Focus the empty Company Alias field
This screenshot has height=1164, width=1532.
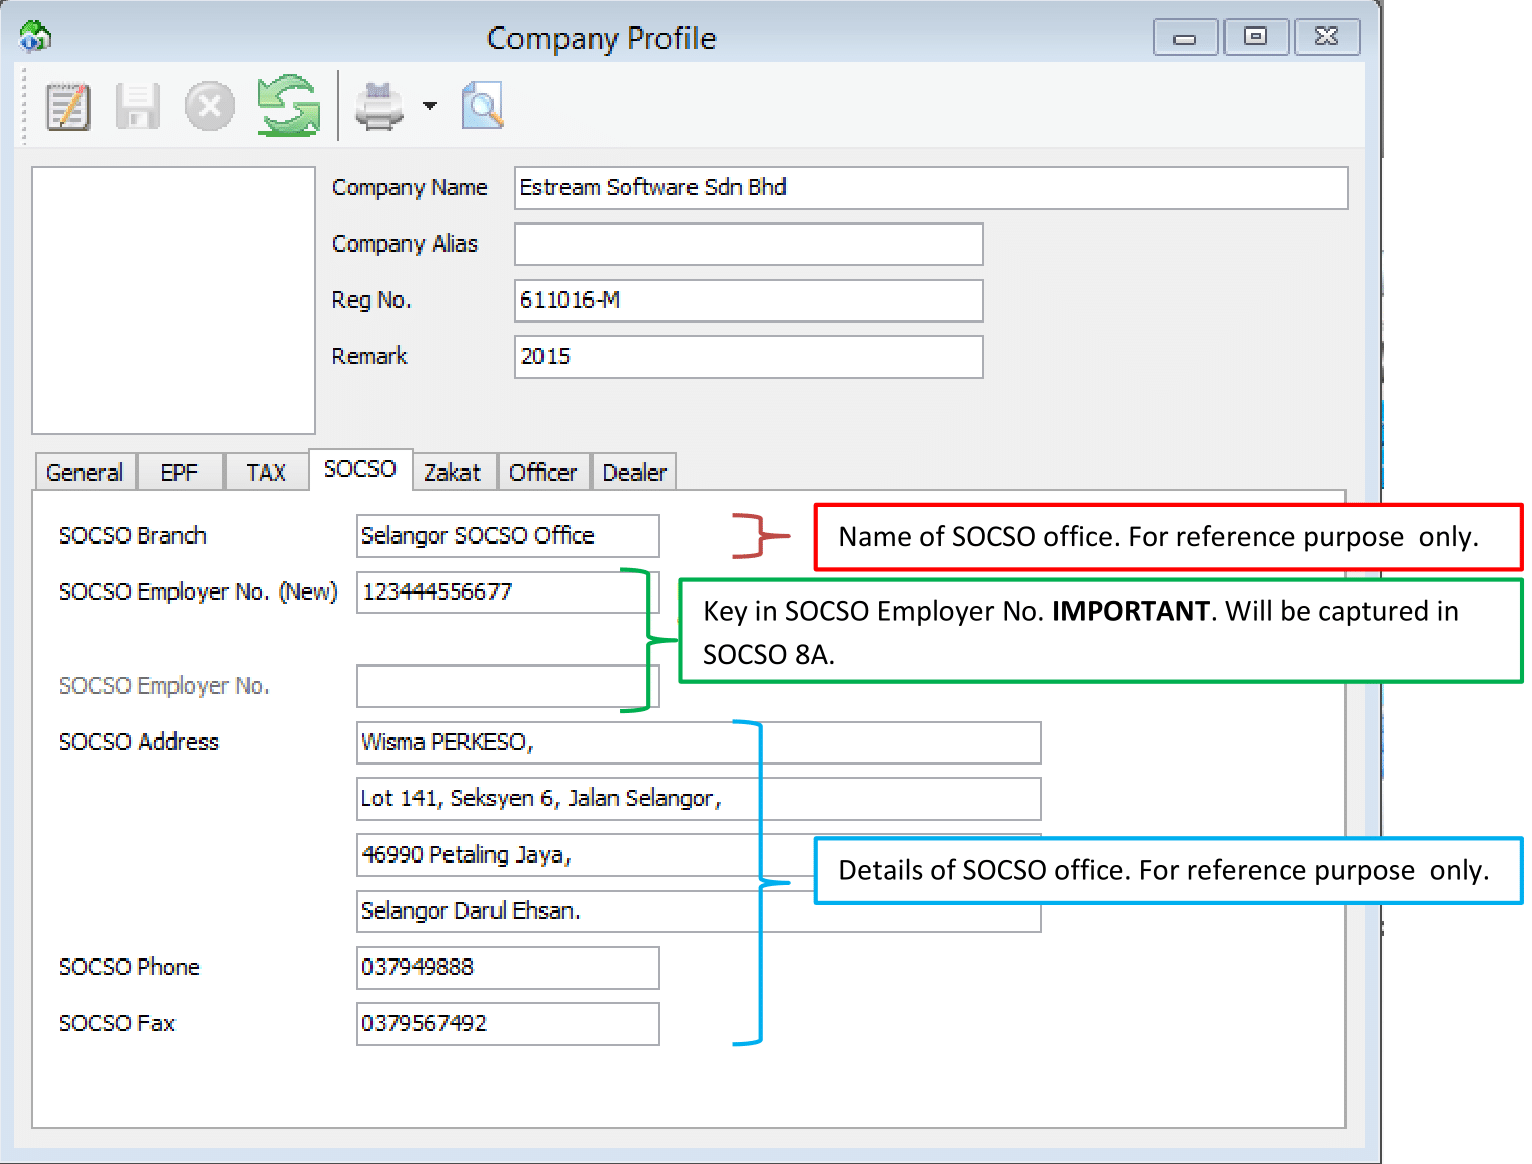748,244
